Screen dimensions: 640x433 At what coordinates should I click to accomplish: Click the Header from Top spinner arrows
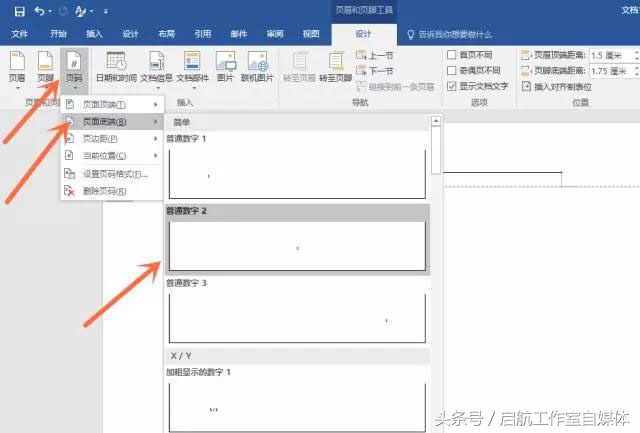click(x=637, y=55)
